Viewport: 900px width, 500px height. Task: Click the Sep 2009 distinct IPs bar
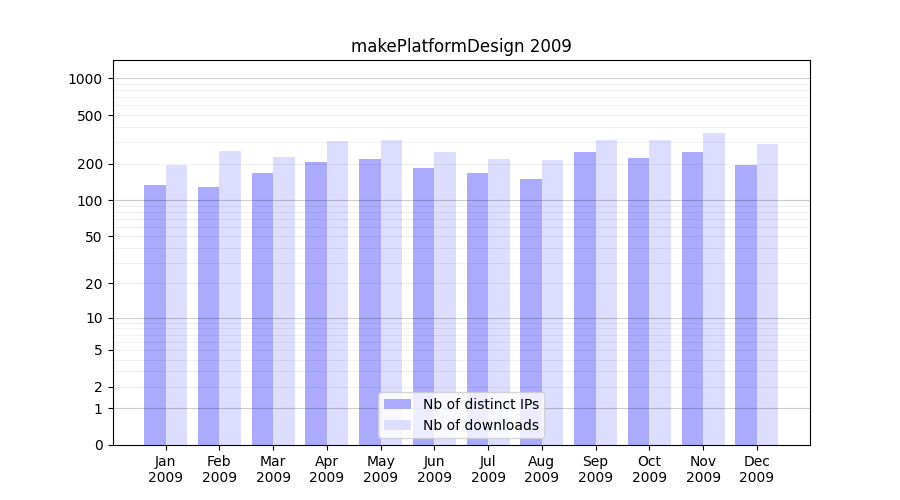coord(585,299)
